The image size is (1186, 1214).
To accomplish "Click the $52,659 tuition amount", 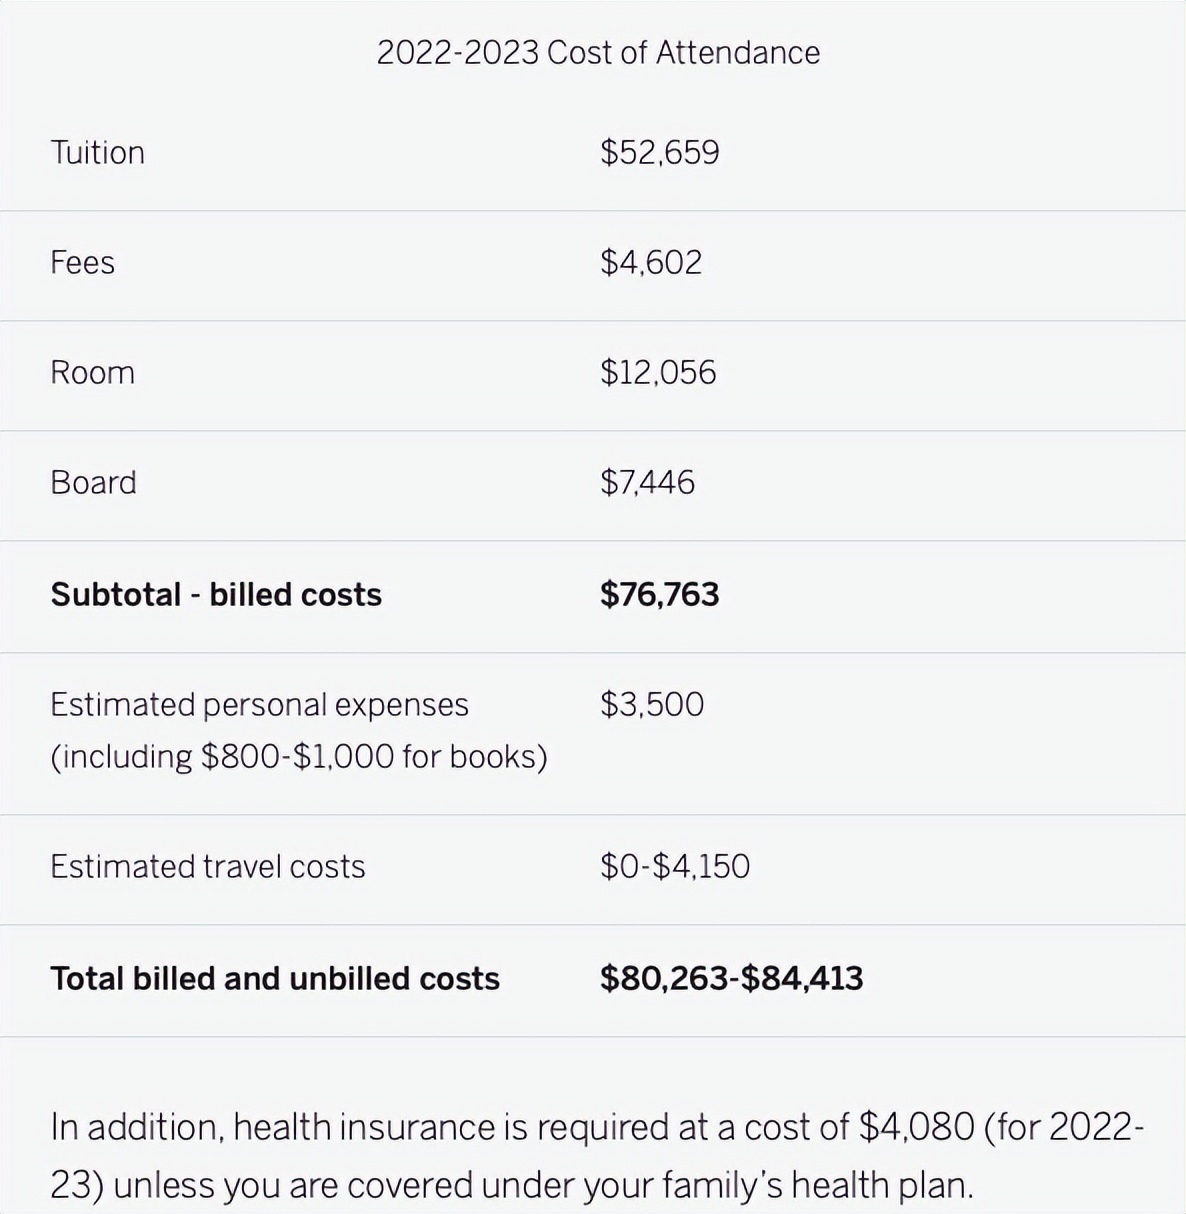I will point(660,153).
